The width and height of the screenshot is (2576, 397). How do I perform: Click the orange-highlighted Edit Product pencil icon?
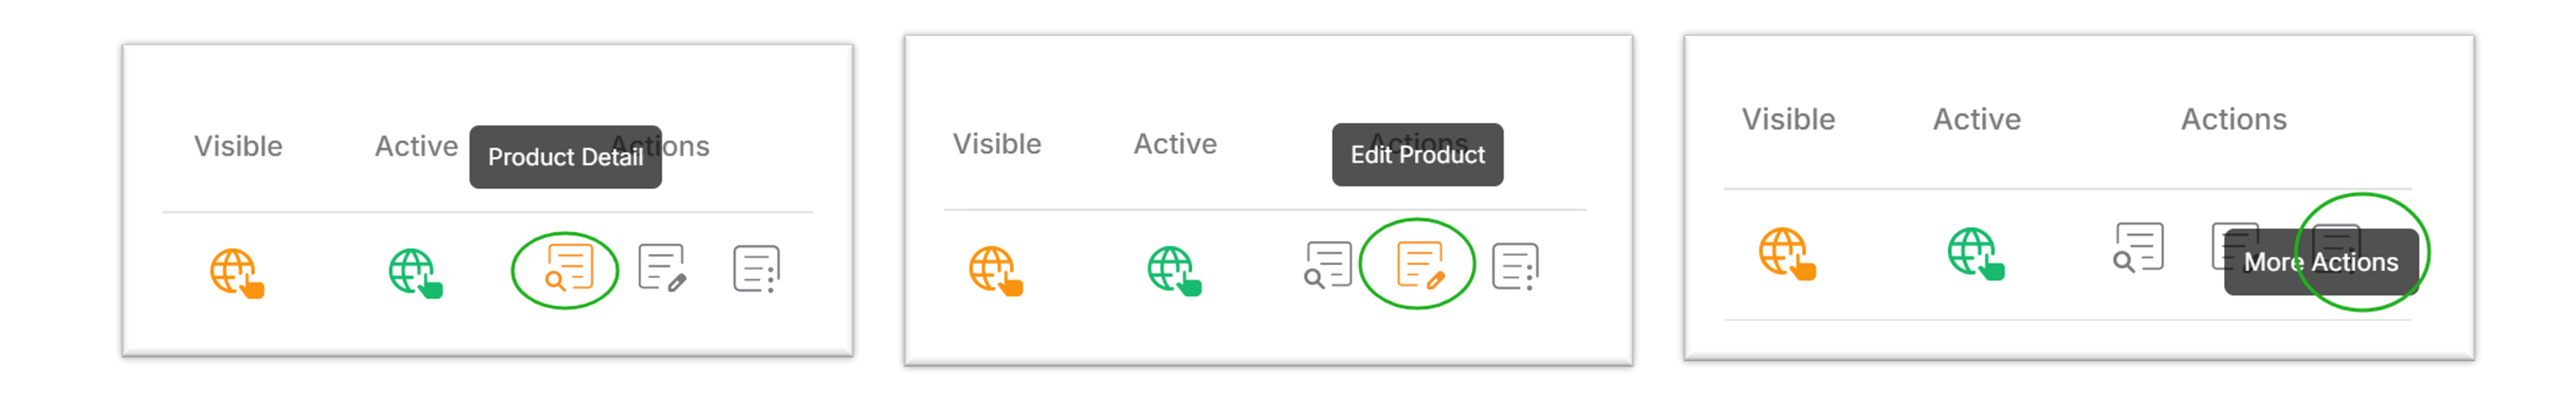click(x=1421, y=266)
